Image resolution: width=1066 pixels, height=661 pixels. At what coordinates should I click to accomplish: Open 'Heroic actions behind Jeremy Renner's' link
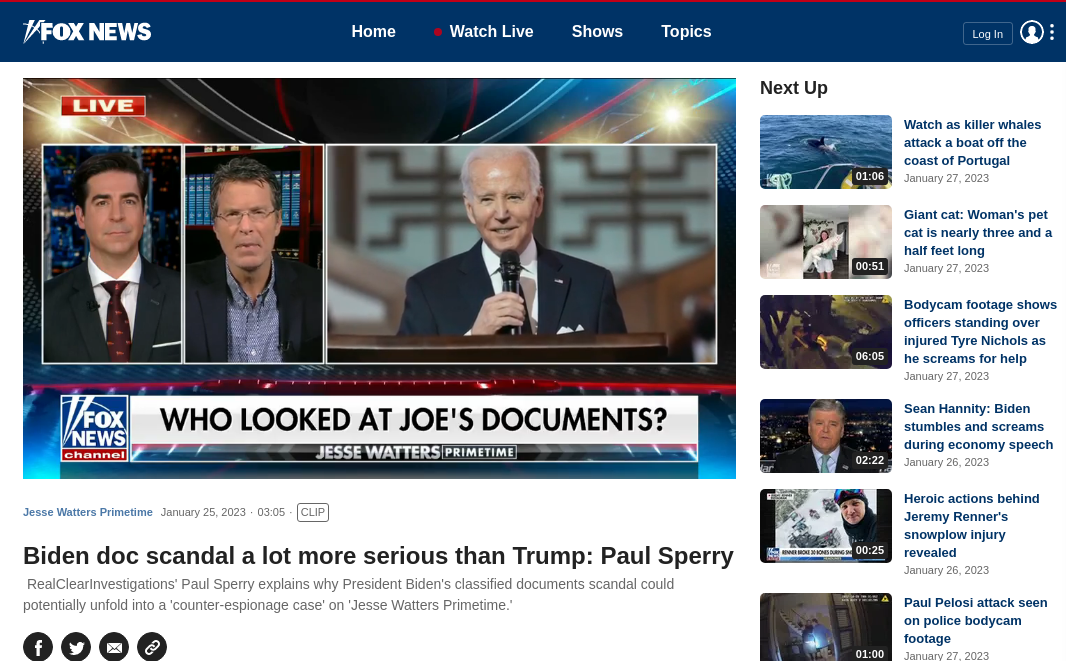(x=972, y=526)
